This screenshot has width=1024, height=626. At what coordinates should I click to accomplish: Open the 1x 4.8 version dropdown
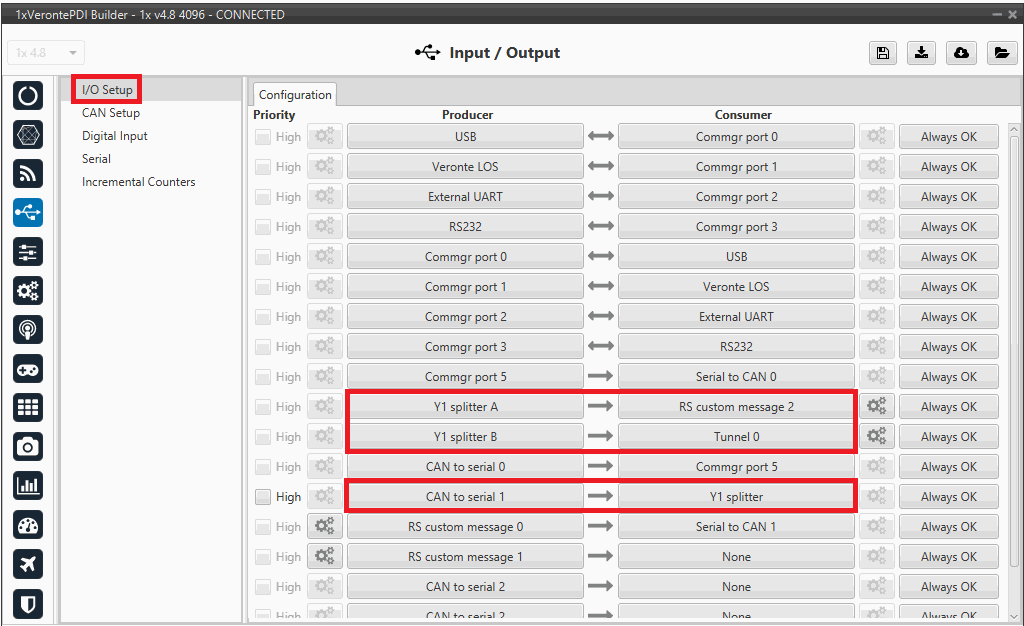tap(46, 53)
